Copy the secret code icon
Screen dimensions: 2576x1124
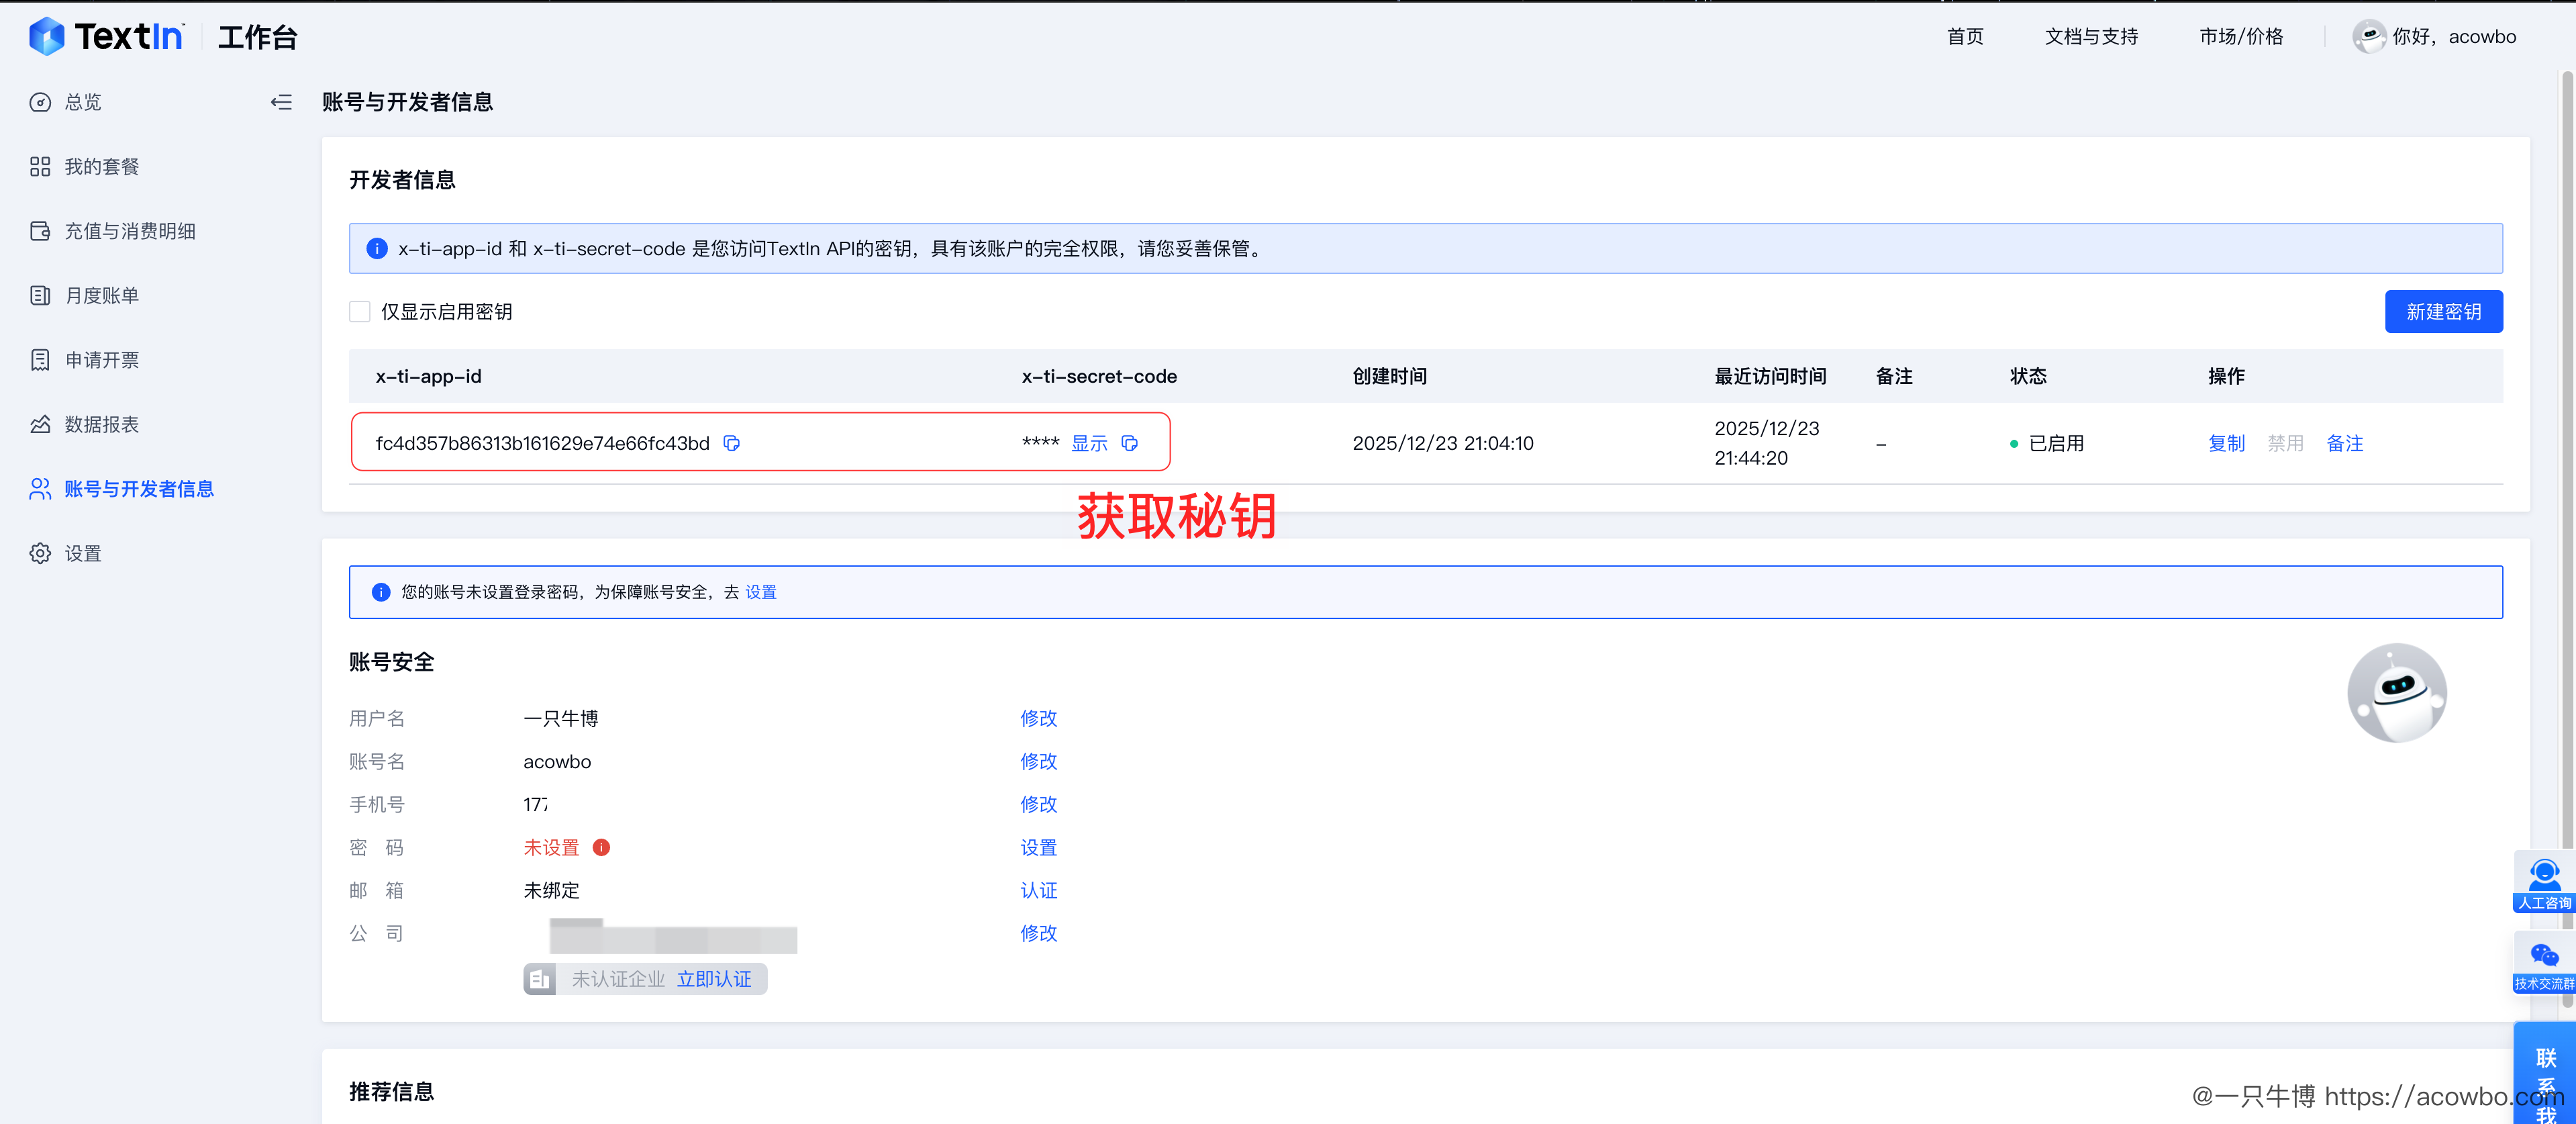click(x=1129, y=443)
